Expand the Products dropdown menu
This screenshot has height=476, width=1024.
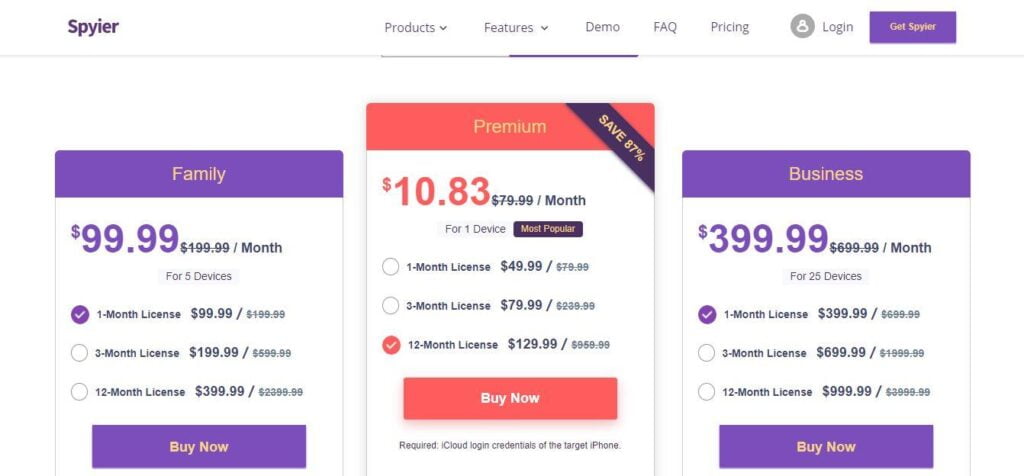pyautogui.click(x=415, y=27)
